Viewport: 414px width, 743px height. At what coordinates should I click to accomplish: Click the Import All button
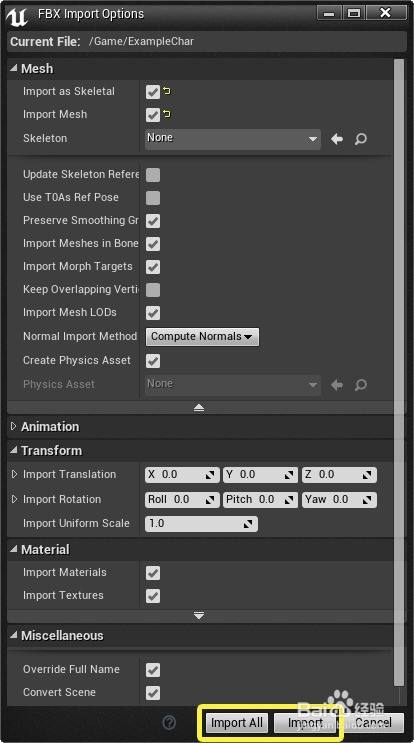coord(237,723)
